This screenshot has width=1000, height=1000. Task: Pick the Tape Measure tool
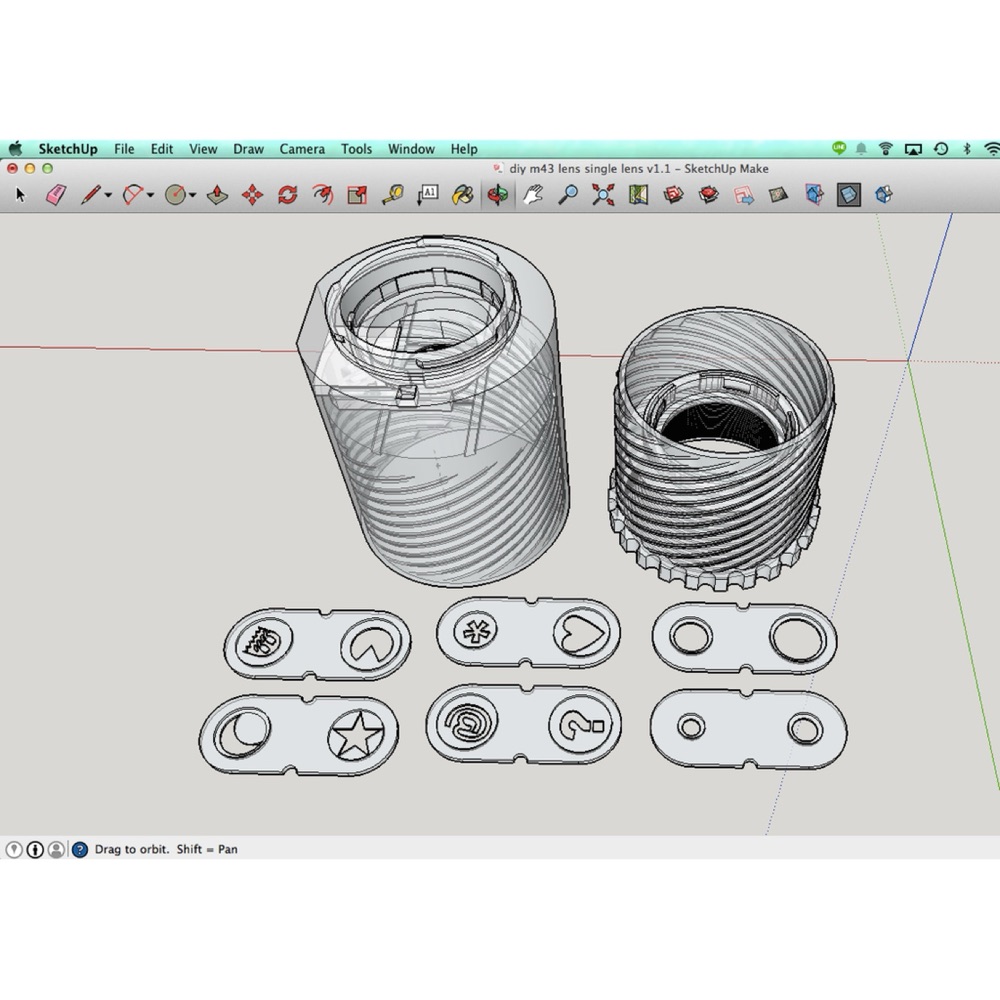[393, 195]
